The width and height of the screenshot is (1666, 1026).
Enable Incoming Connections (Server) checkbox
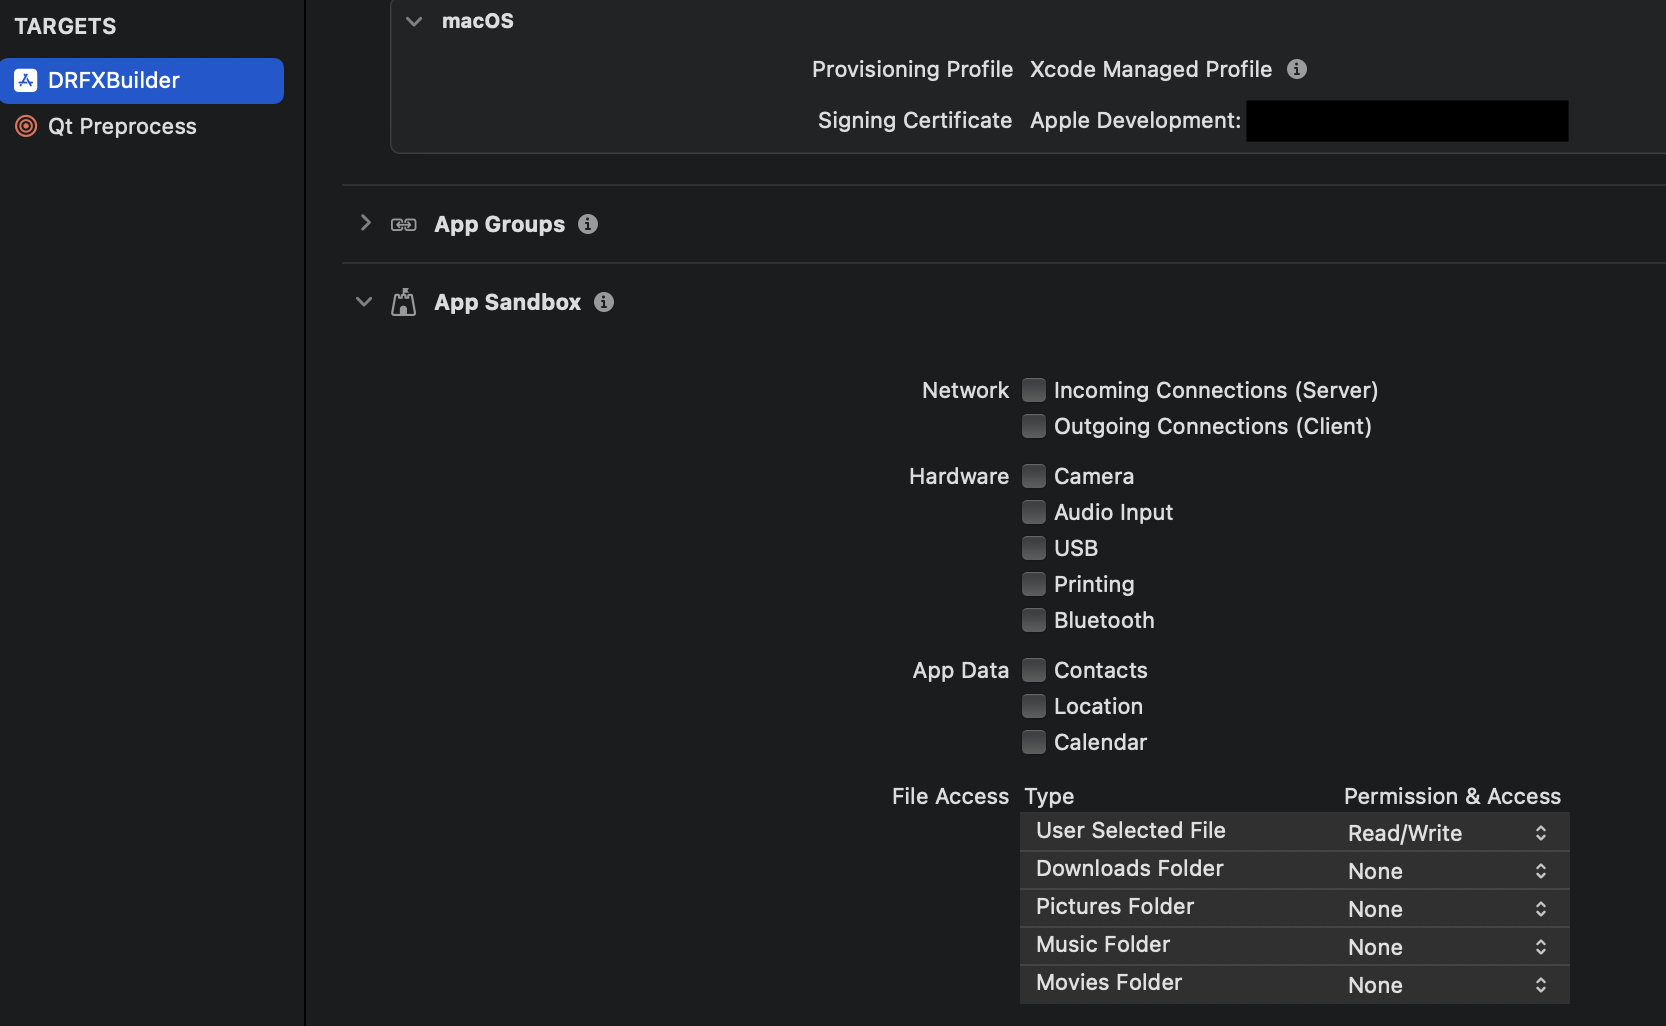(1034, 390)
